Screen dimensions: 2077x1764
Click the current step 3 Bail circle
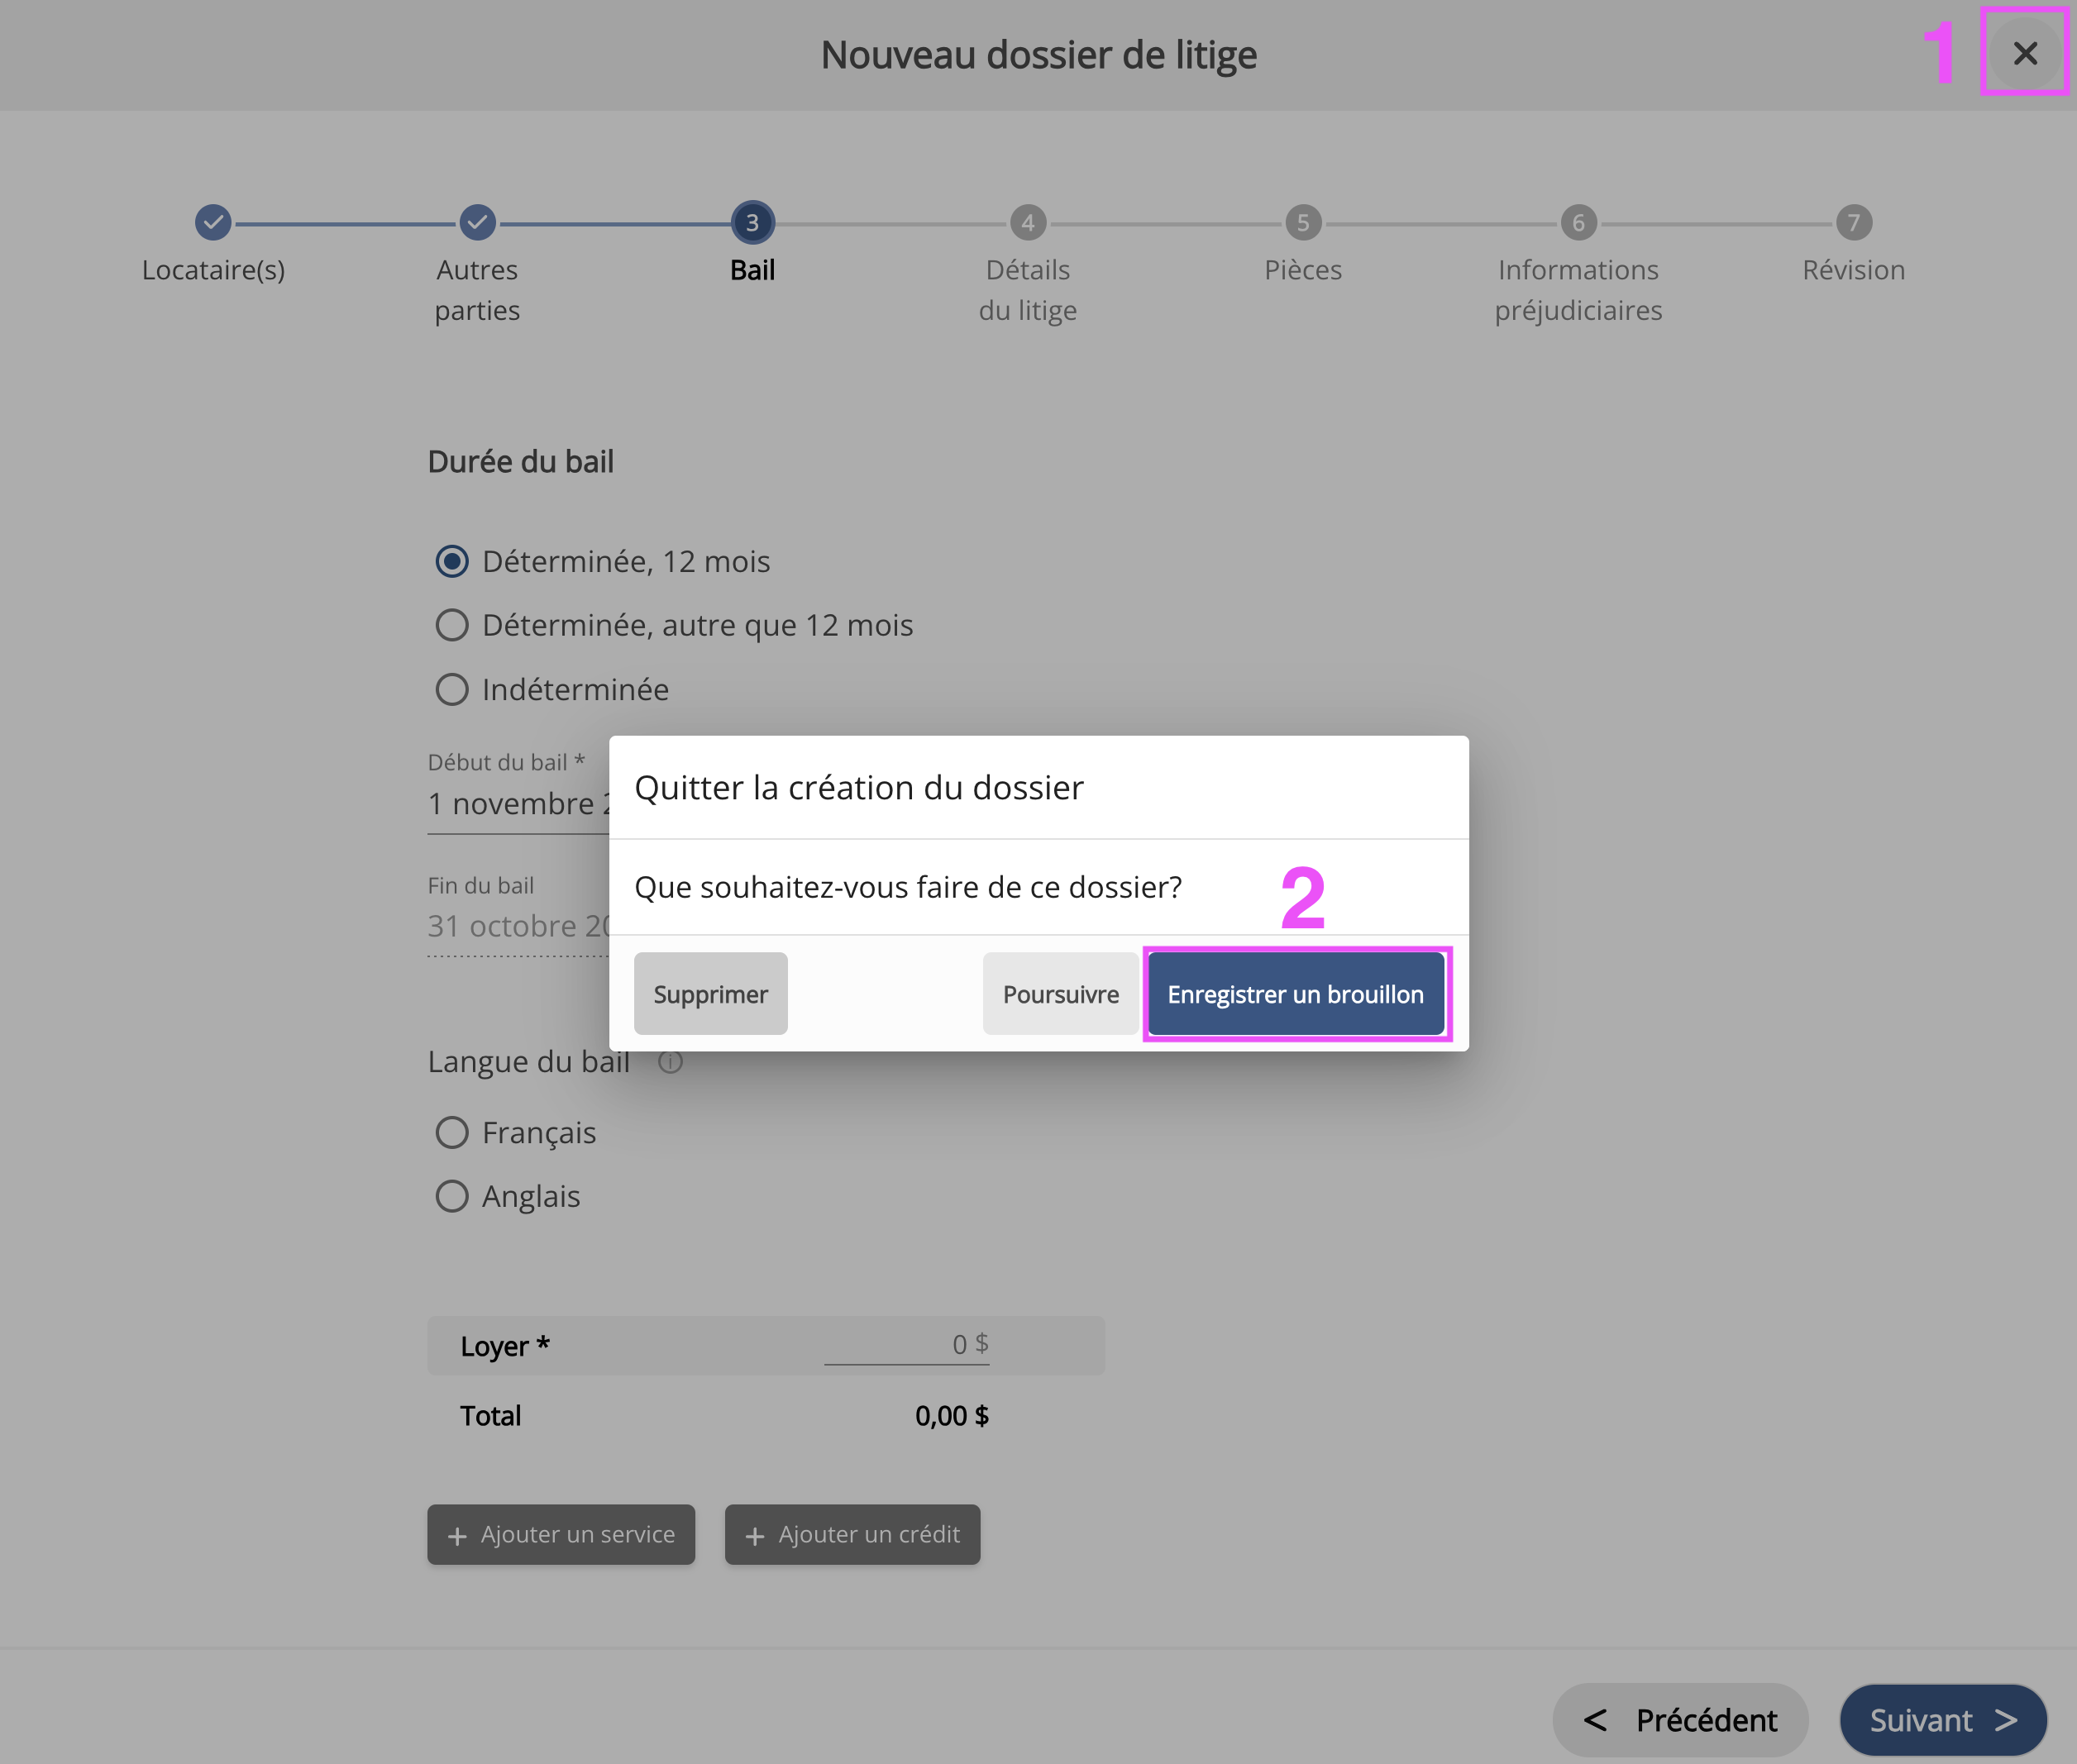[752, 222]
